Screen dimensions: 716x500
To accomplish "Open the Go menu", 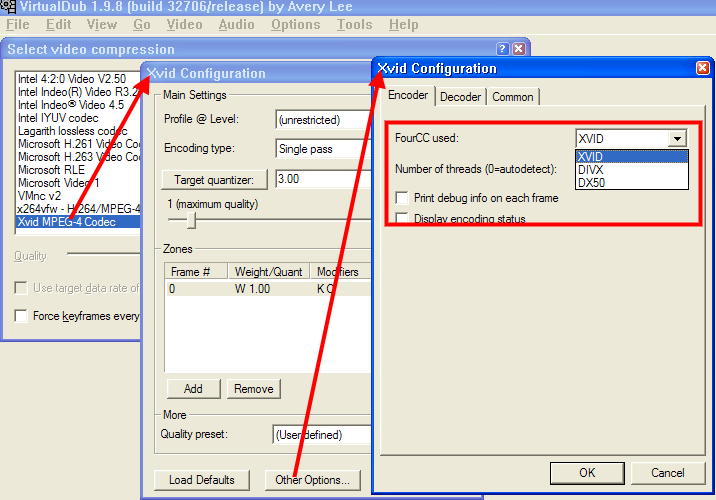I will (142, 24).
